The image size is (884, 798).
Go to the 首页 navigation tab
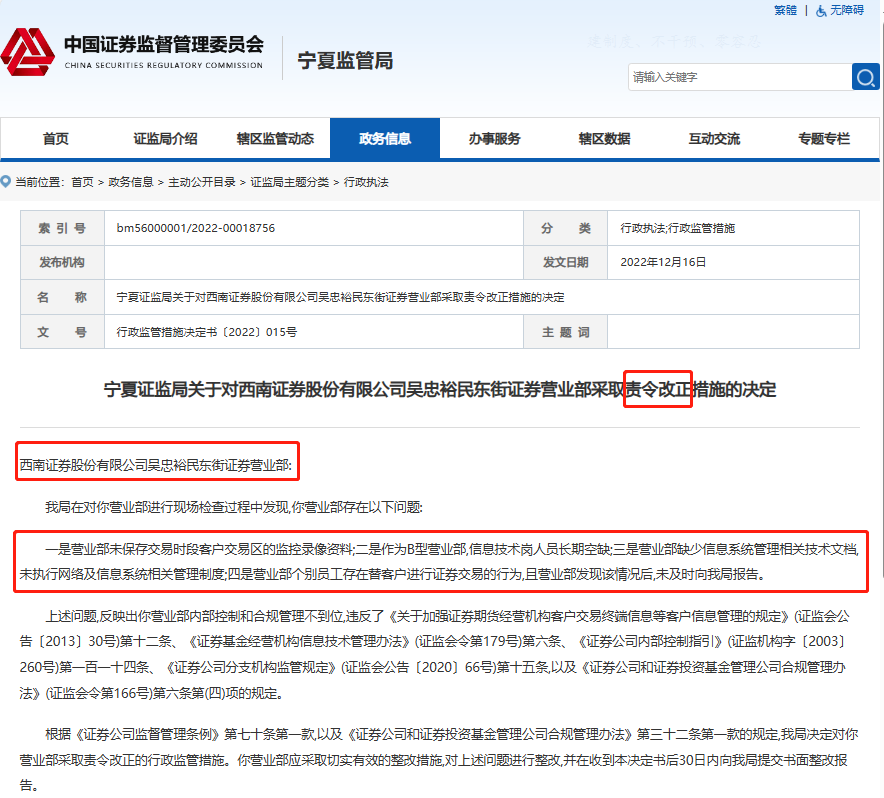(x=56, y=139)
